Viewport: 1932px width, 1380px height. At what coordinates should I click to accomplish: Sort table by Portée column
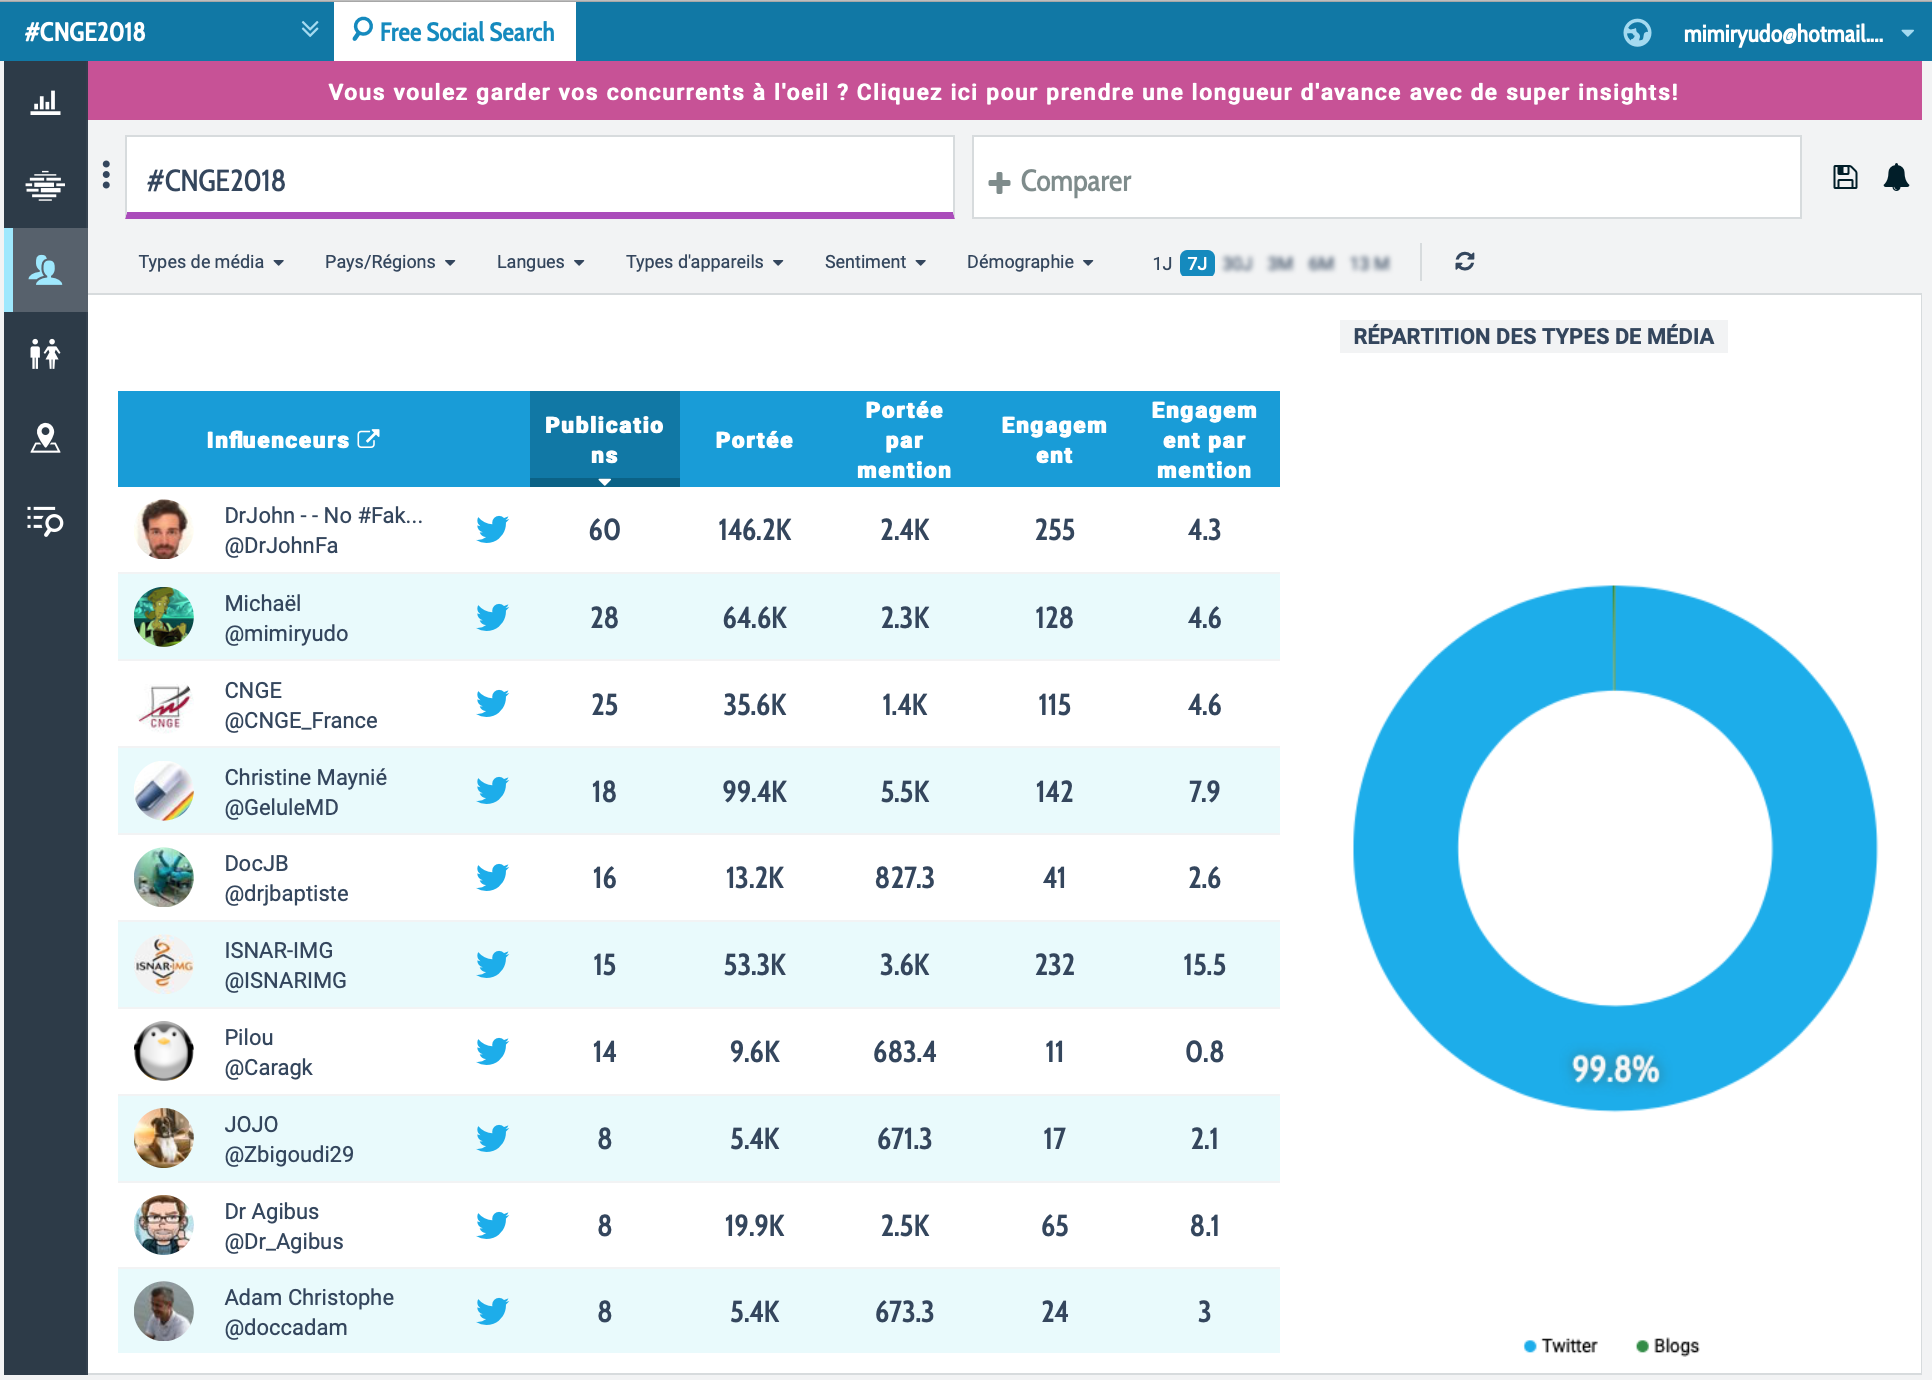click(754, 439)
